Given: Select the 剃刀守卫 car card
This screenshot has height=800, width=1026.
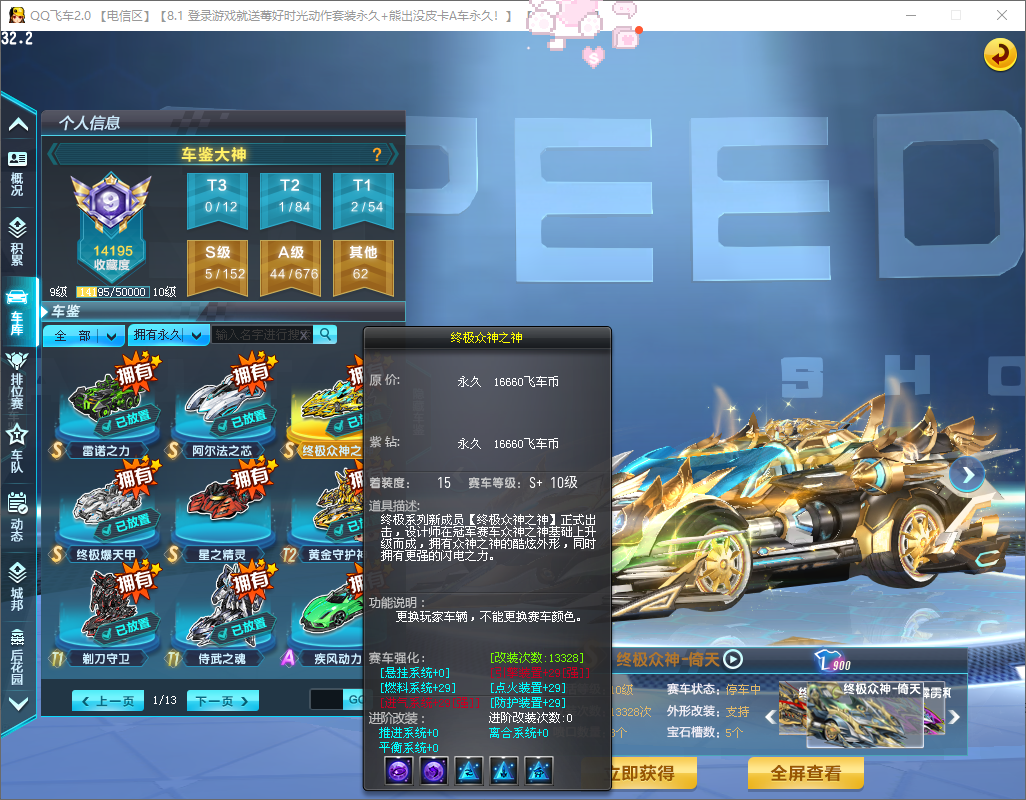Looking at the screenshot, I should click(107, 615).
